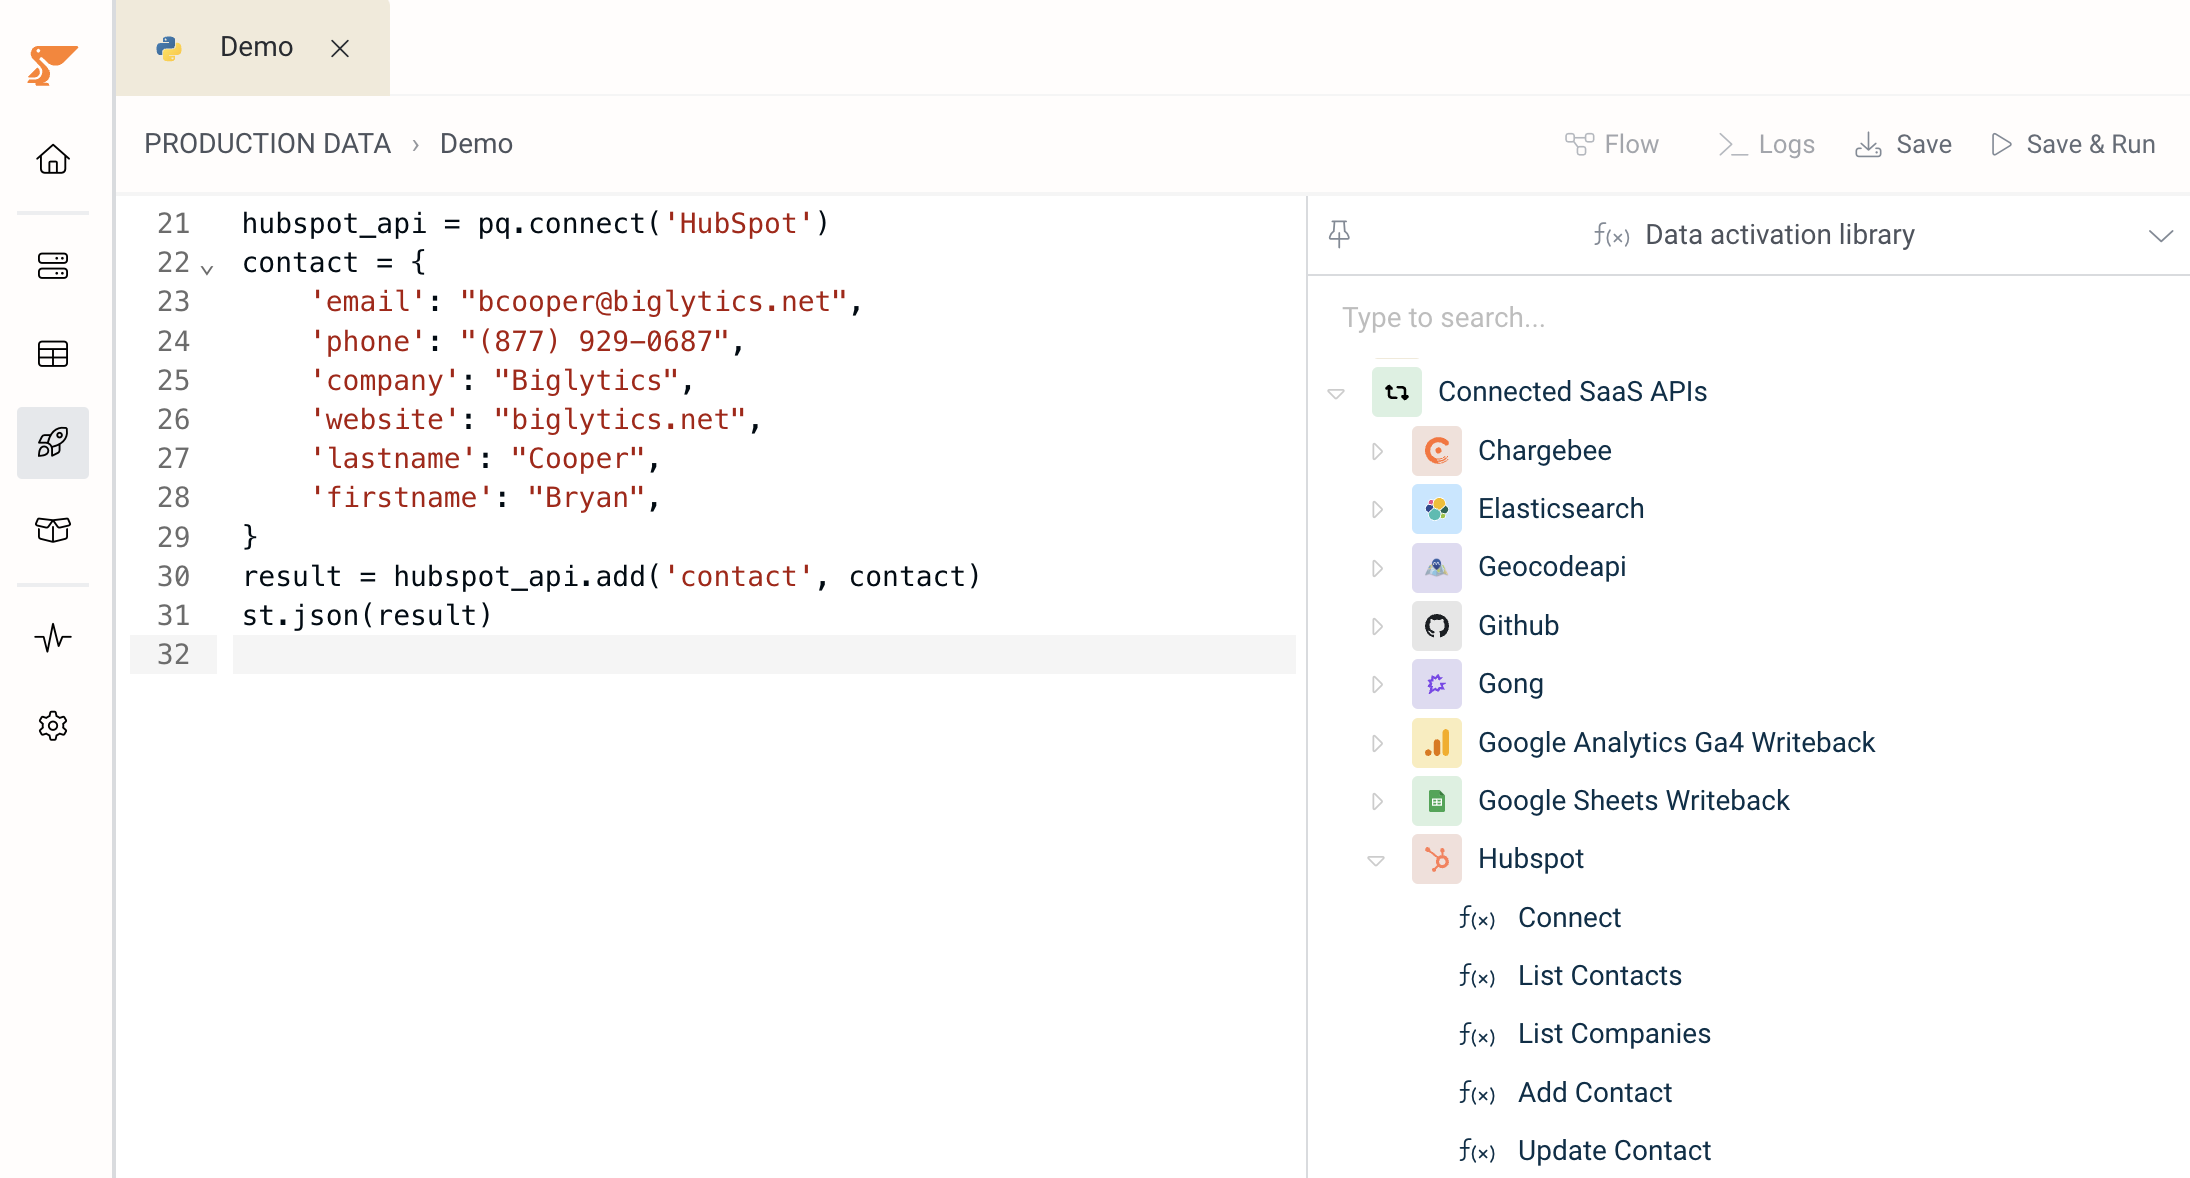Click the Connected SaaS APIs sync icon
Viewport: 2190px width, 1178px height.
[x=1397, y=392]
